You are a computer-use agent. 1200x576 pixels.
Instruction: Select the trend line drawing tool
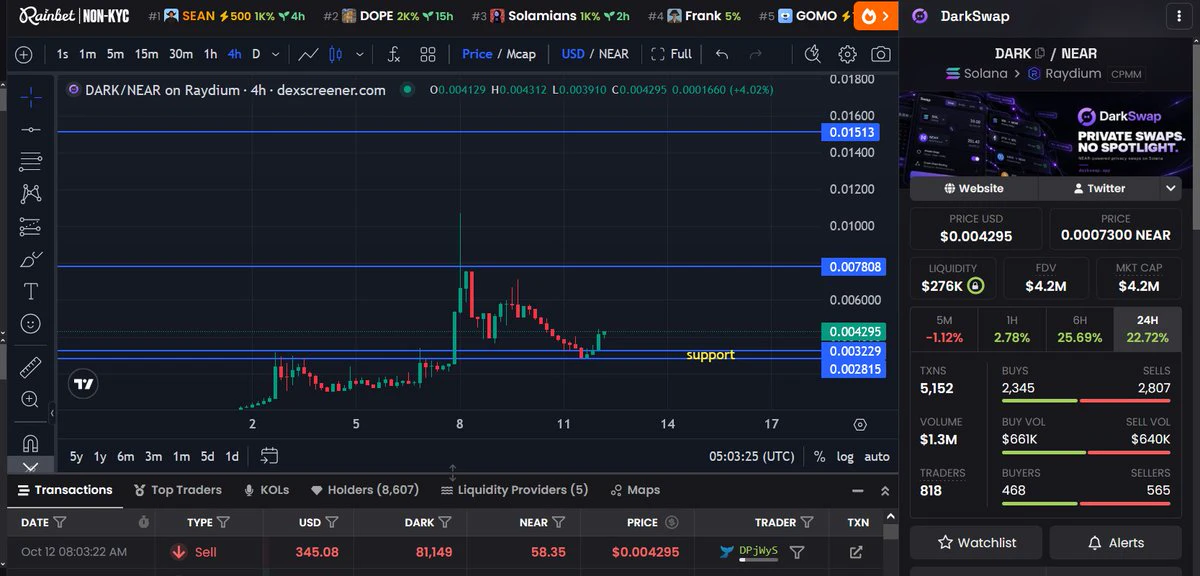pyautogui.click(x=31, y=129)
